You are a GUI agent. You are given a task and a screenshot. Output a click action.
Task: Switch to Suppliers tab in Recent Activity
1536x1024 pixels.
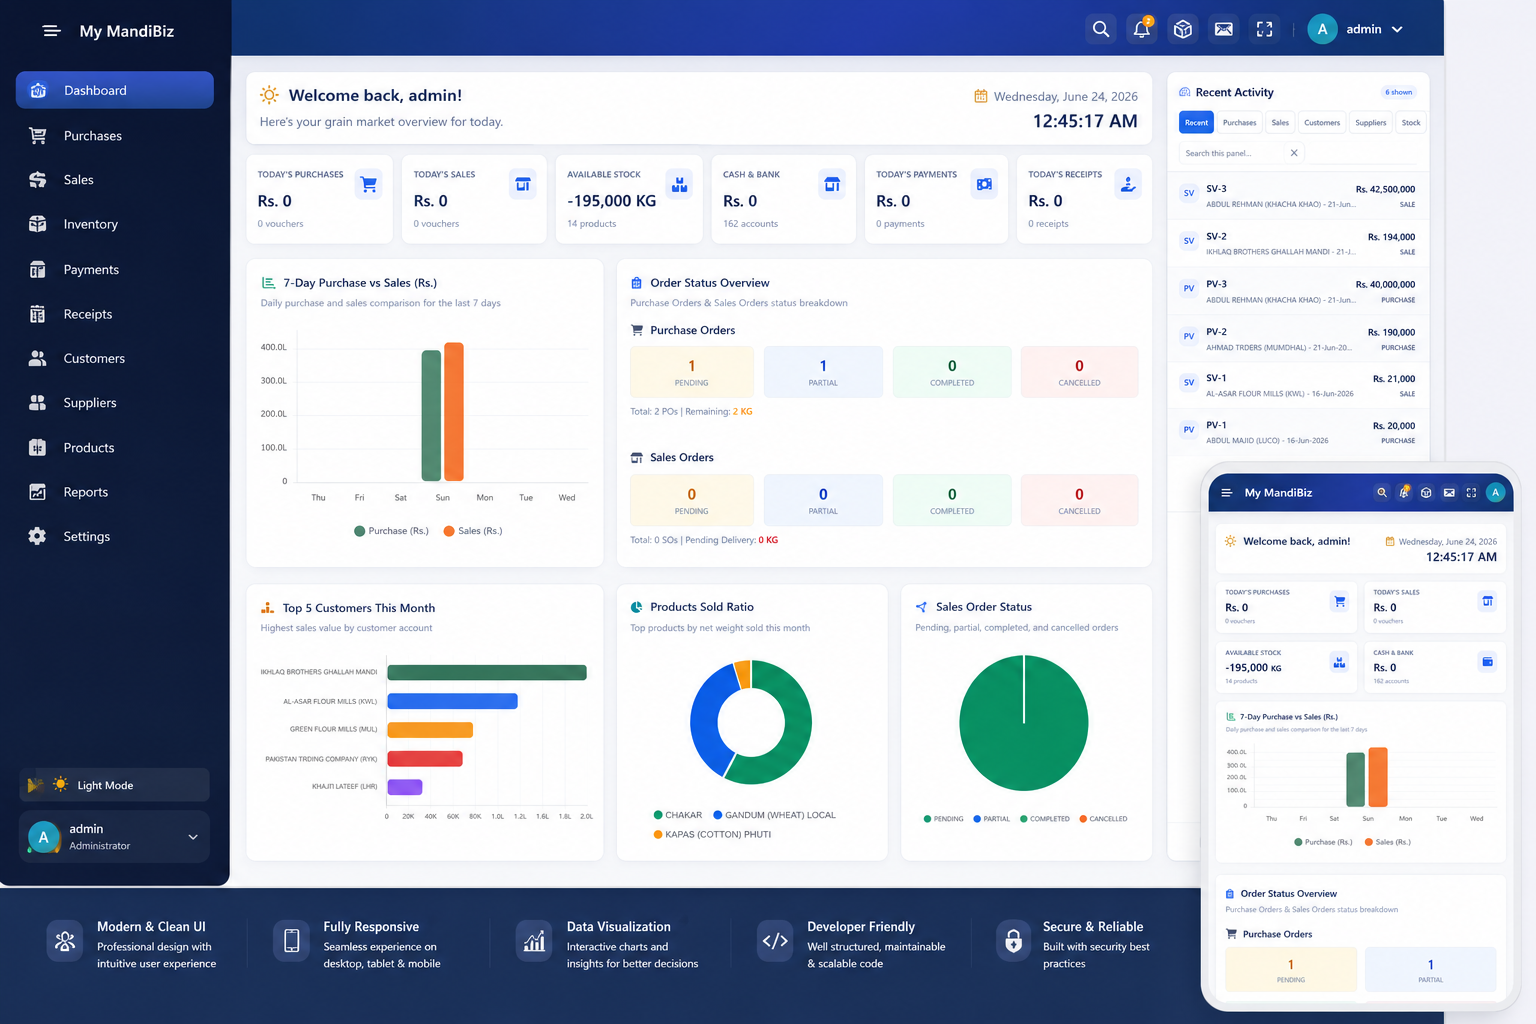(1371, 123)
